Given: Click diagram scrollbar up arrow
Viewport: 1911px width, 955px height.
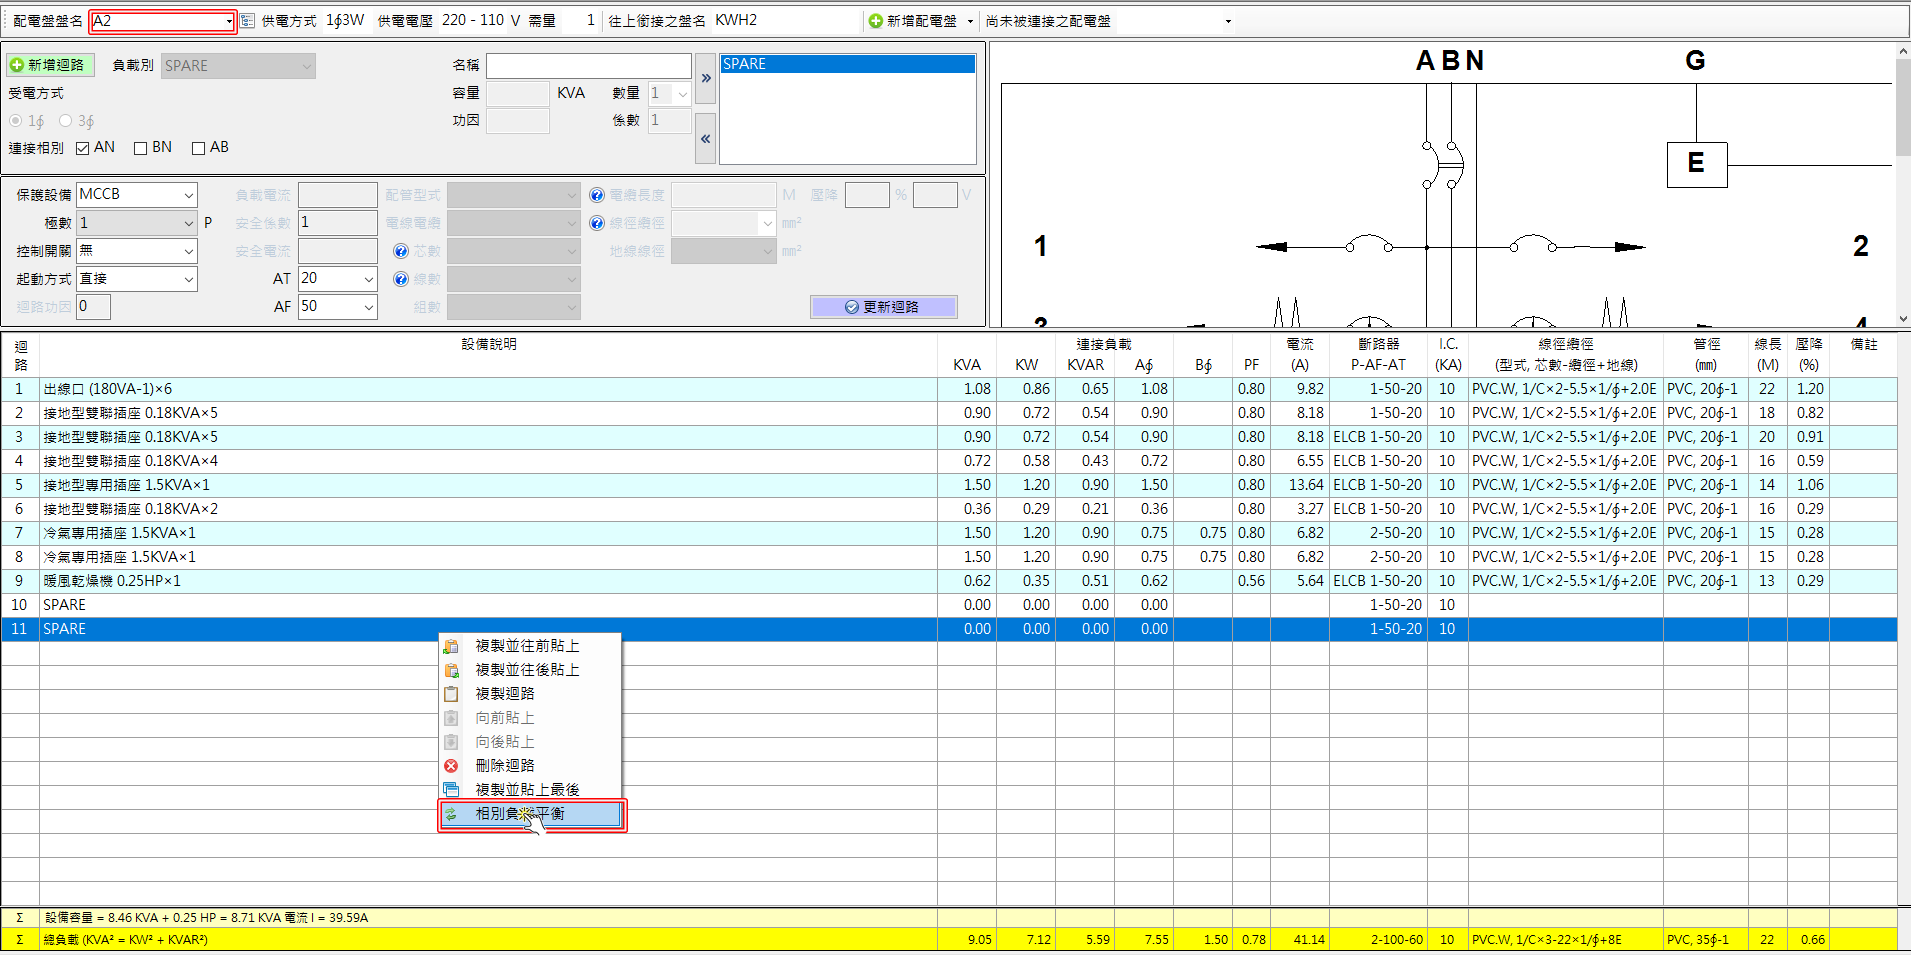Looking at the screenshot, I should pos(1902,51).
